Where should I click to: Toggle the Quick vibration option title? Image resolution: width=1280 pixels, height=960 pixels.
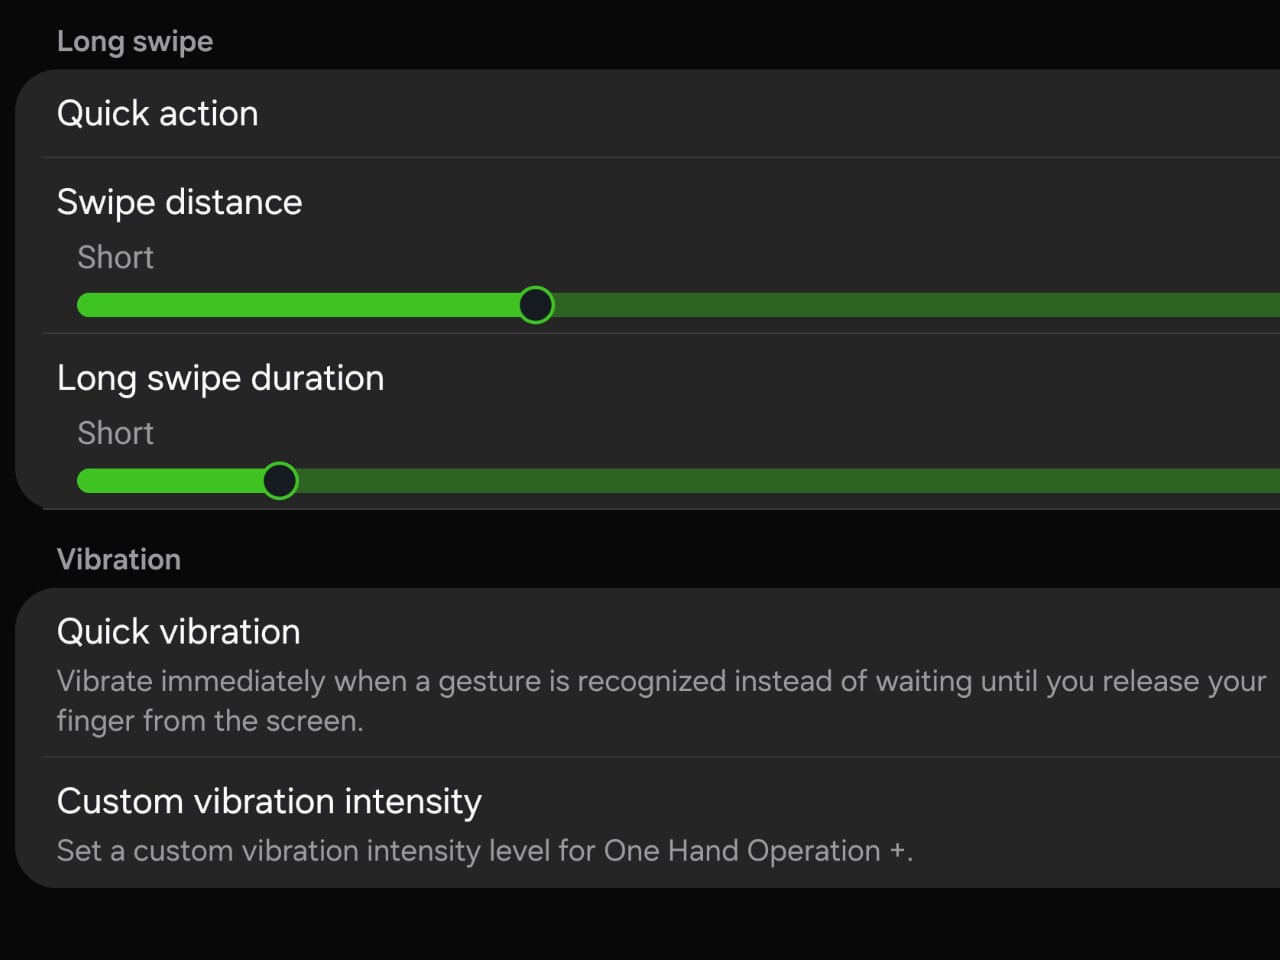pos(178,632)
